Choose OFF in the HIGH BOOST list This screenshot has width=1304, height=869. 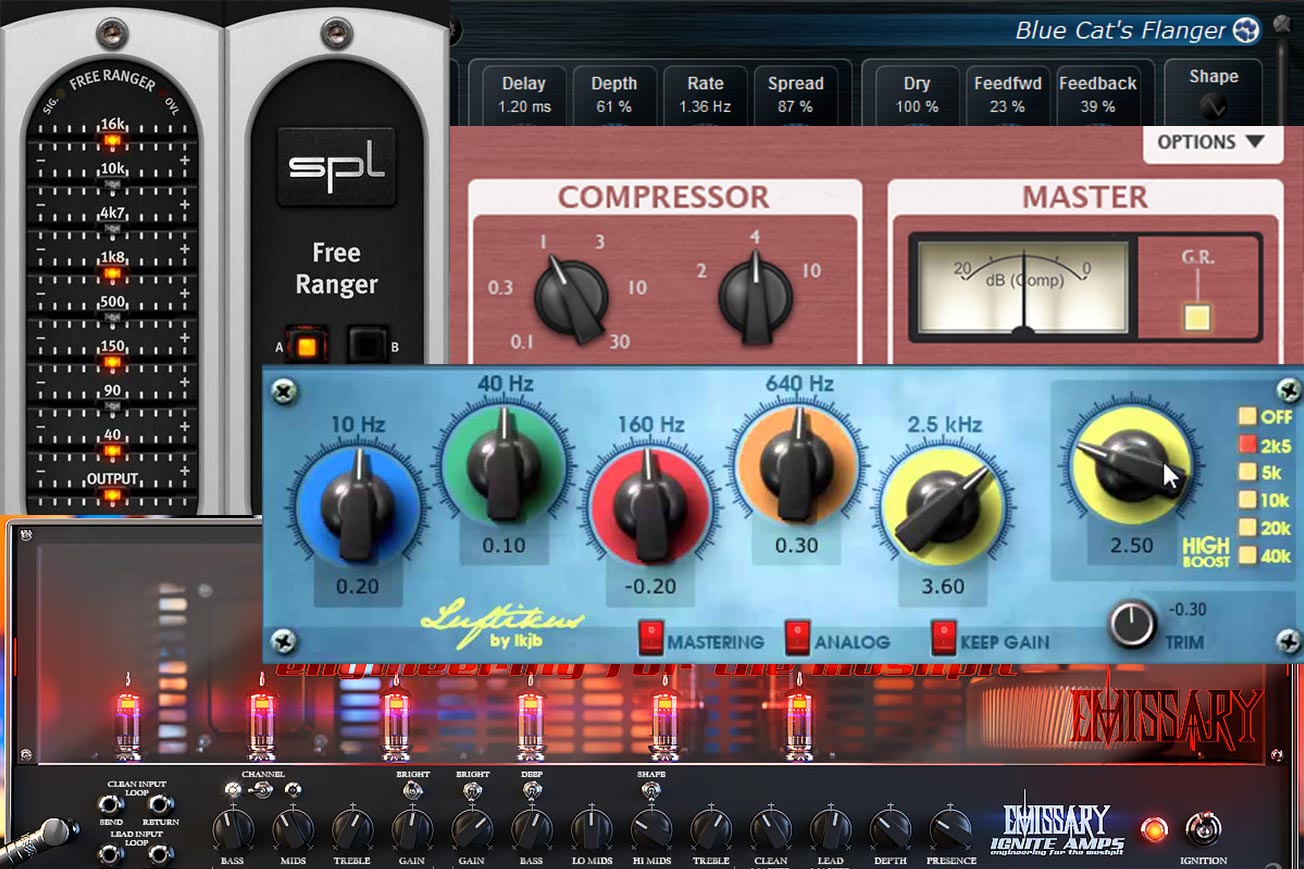(1247, 417)
